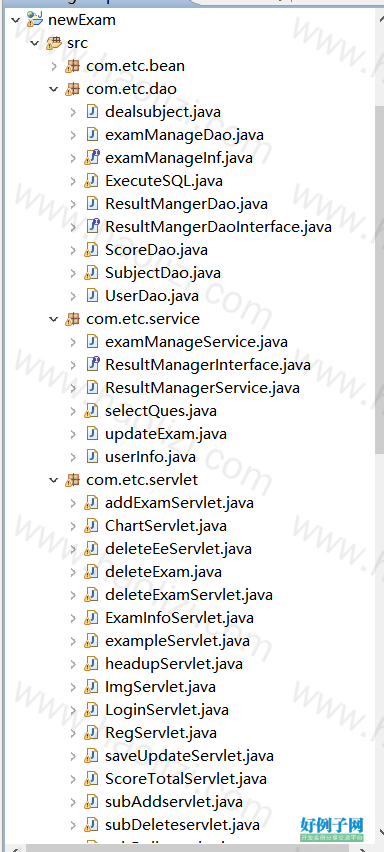This screenshot has height=852, width=384.
Task: Select the src folder label
Action: click(x=77, y=43)
